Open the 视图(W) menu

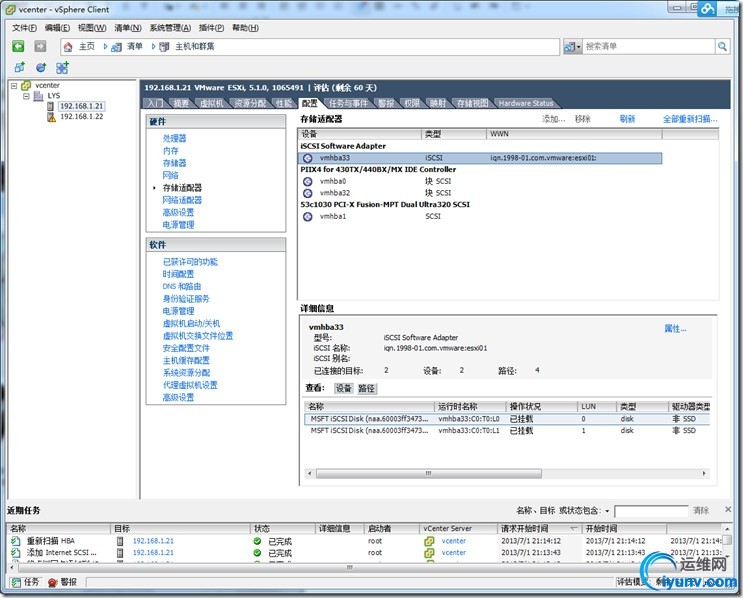(92, 27)
